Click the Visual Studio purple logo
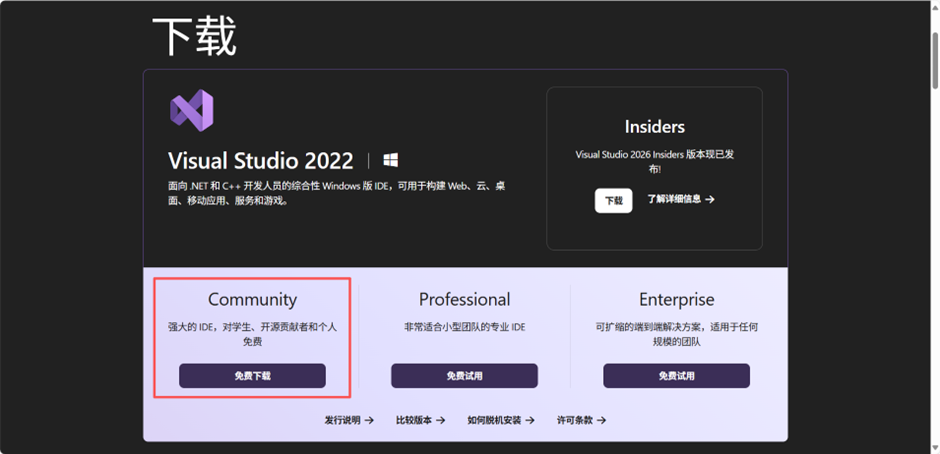940x454 pixels. point(192,110)
